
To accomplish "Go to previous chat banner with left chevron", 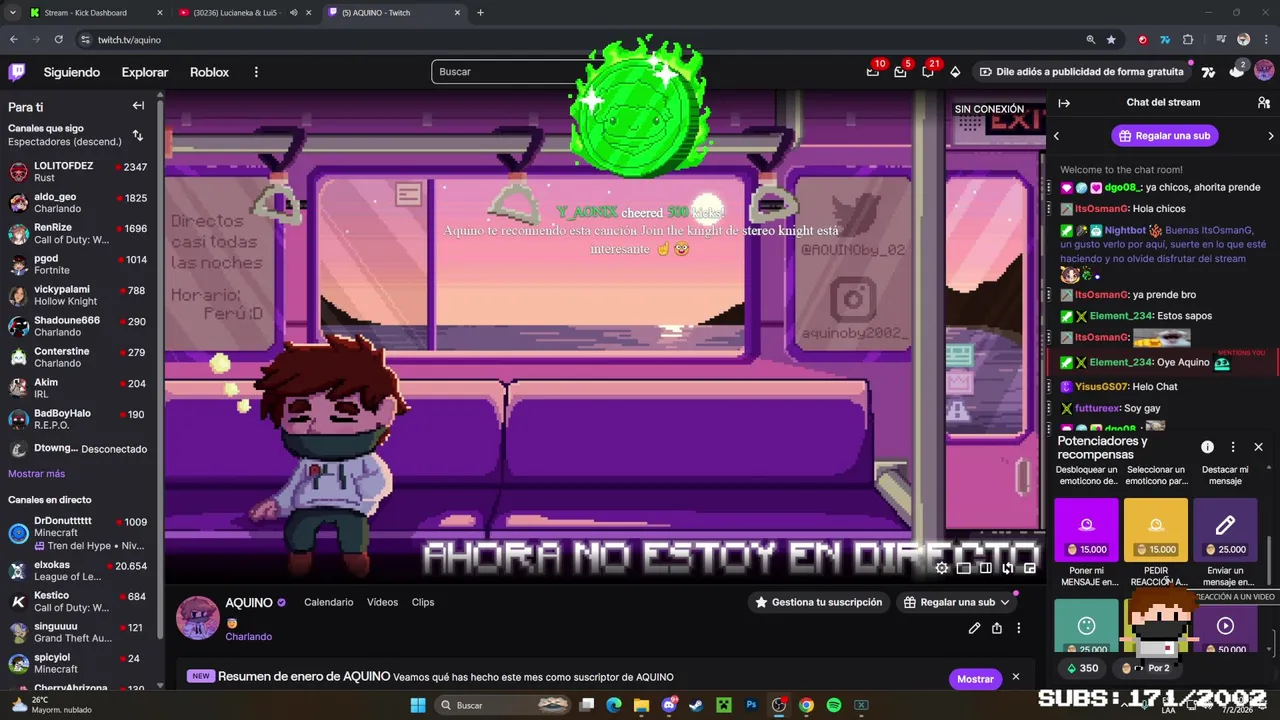I will (1056, 136).
